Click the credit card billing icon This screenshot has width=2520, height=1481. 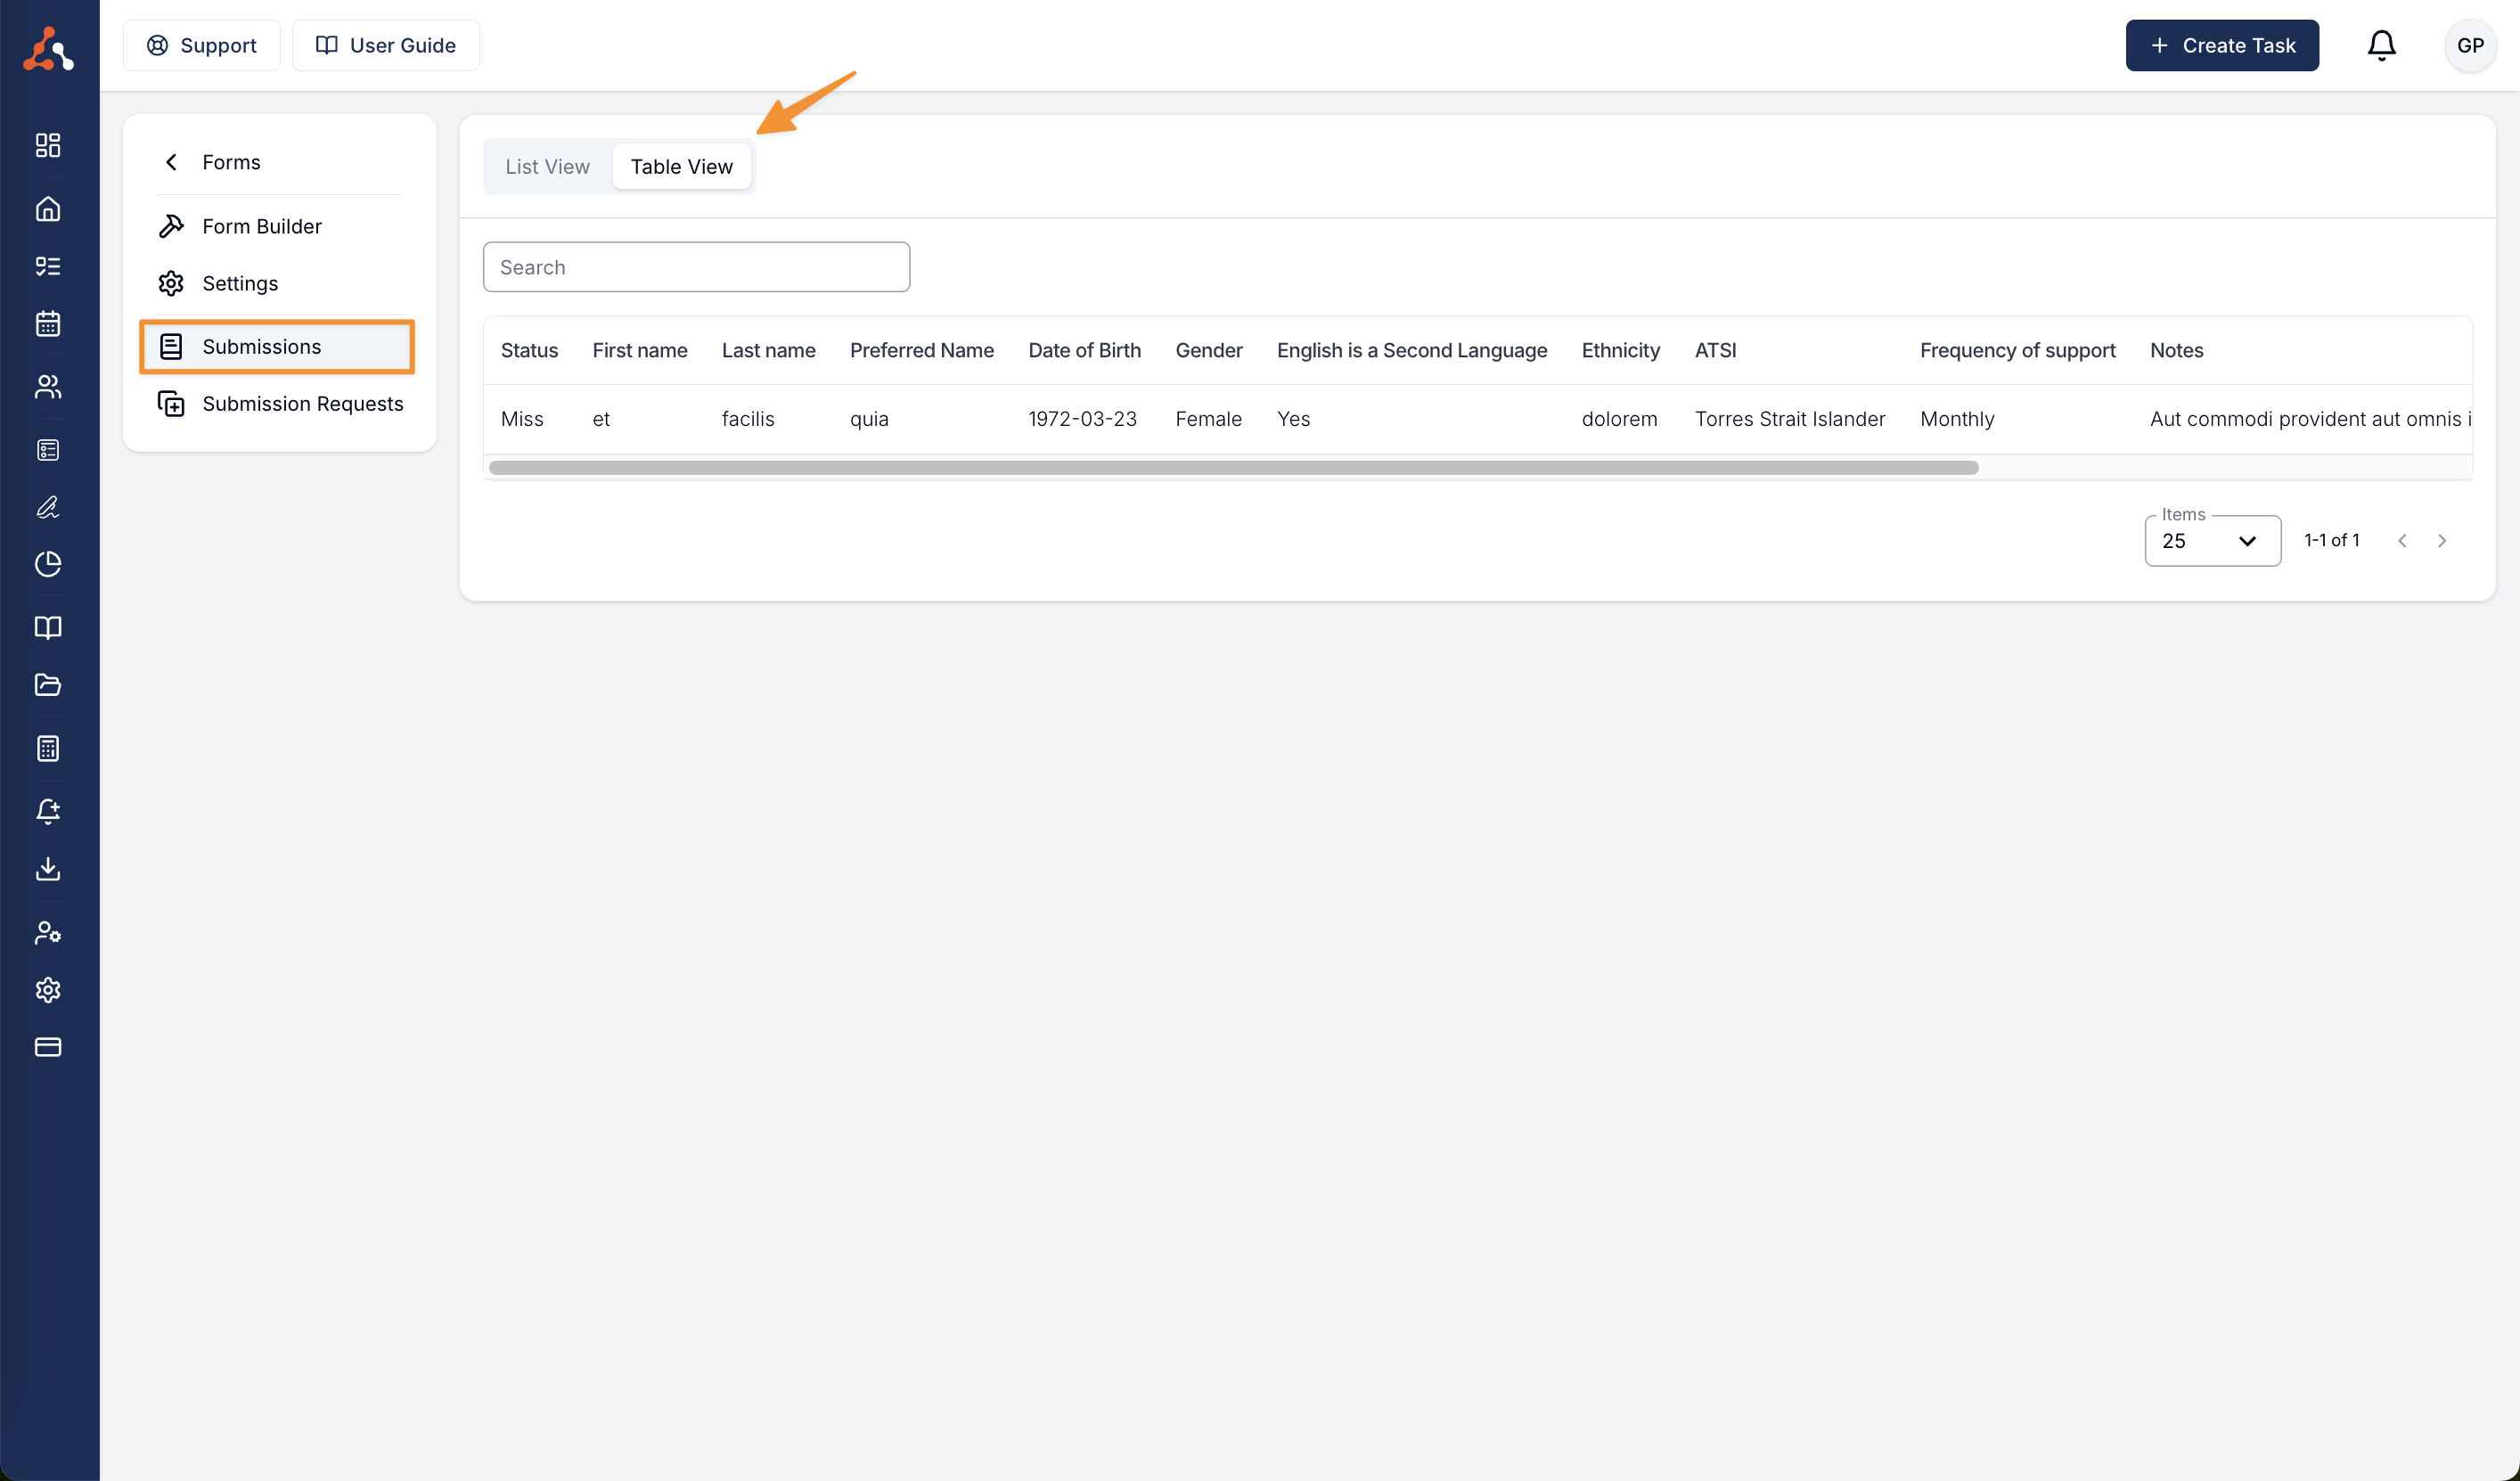[x=48, y=1047]
